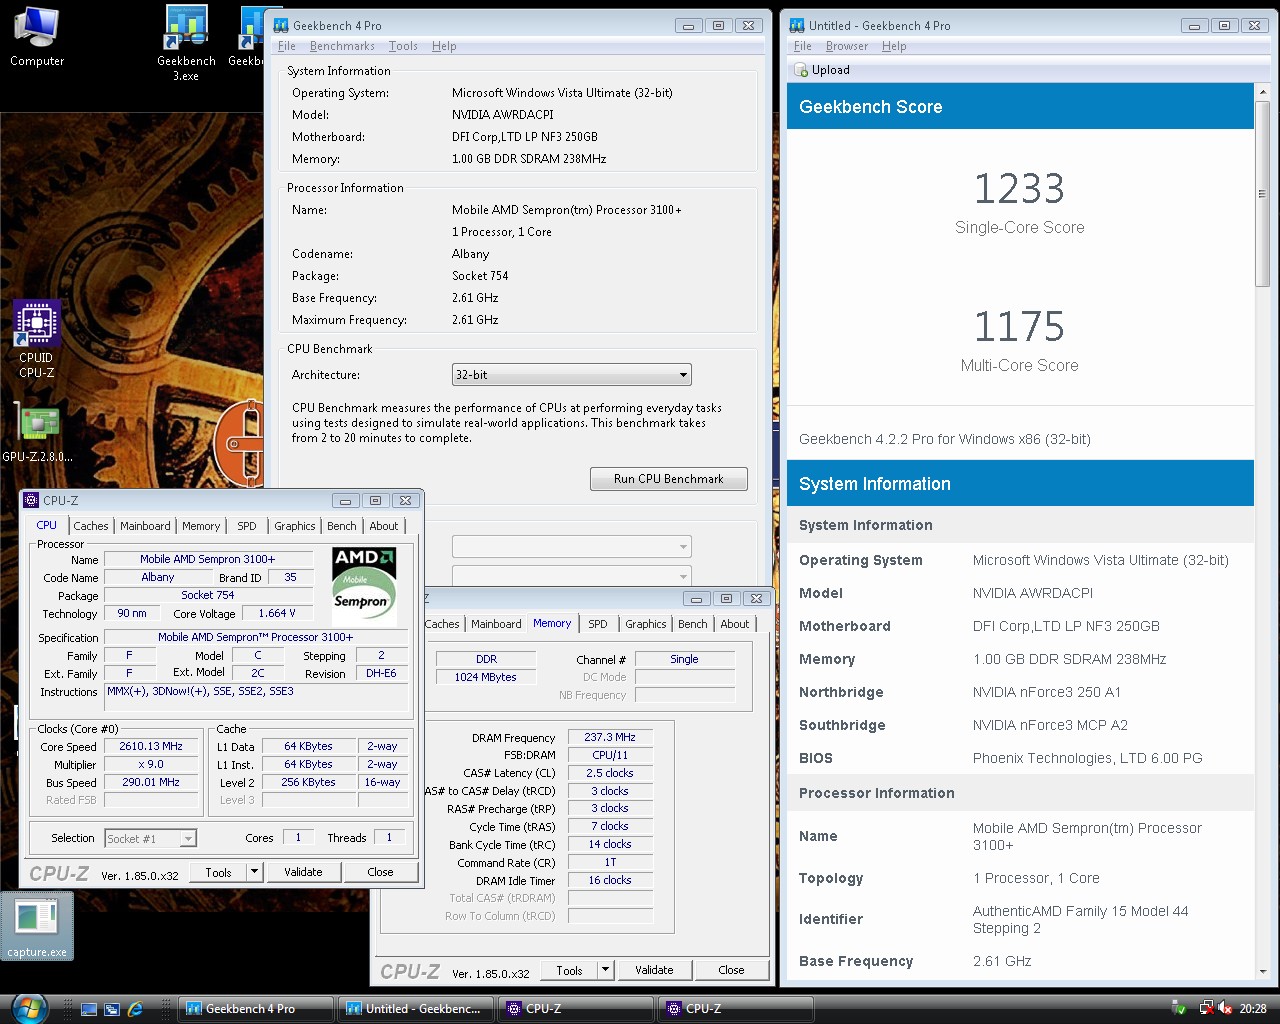This screenshot has width=1280, height=1024.
Task: Click the Untitled - Geekbenc... taskbar button
Action: [x=415, y=1009]
